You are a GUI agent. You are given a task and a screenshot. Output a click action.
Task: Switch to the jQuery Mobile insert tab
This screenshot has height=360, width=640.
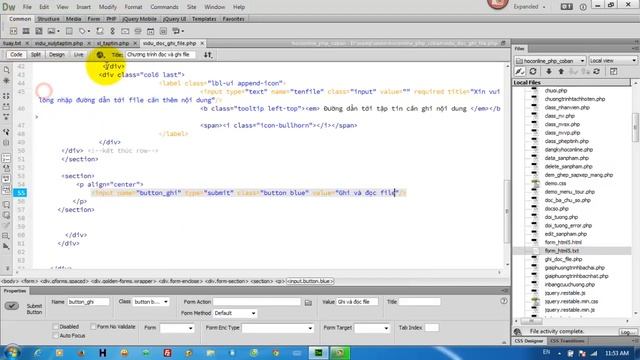[x=139, y=19]
